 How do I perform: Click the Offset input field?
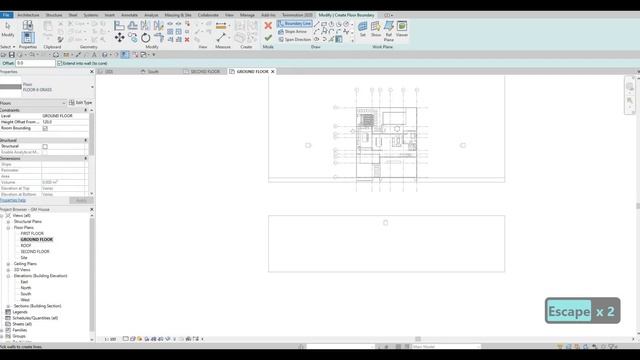[x=35, y=63]
